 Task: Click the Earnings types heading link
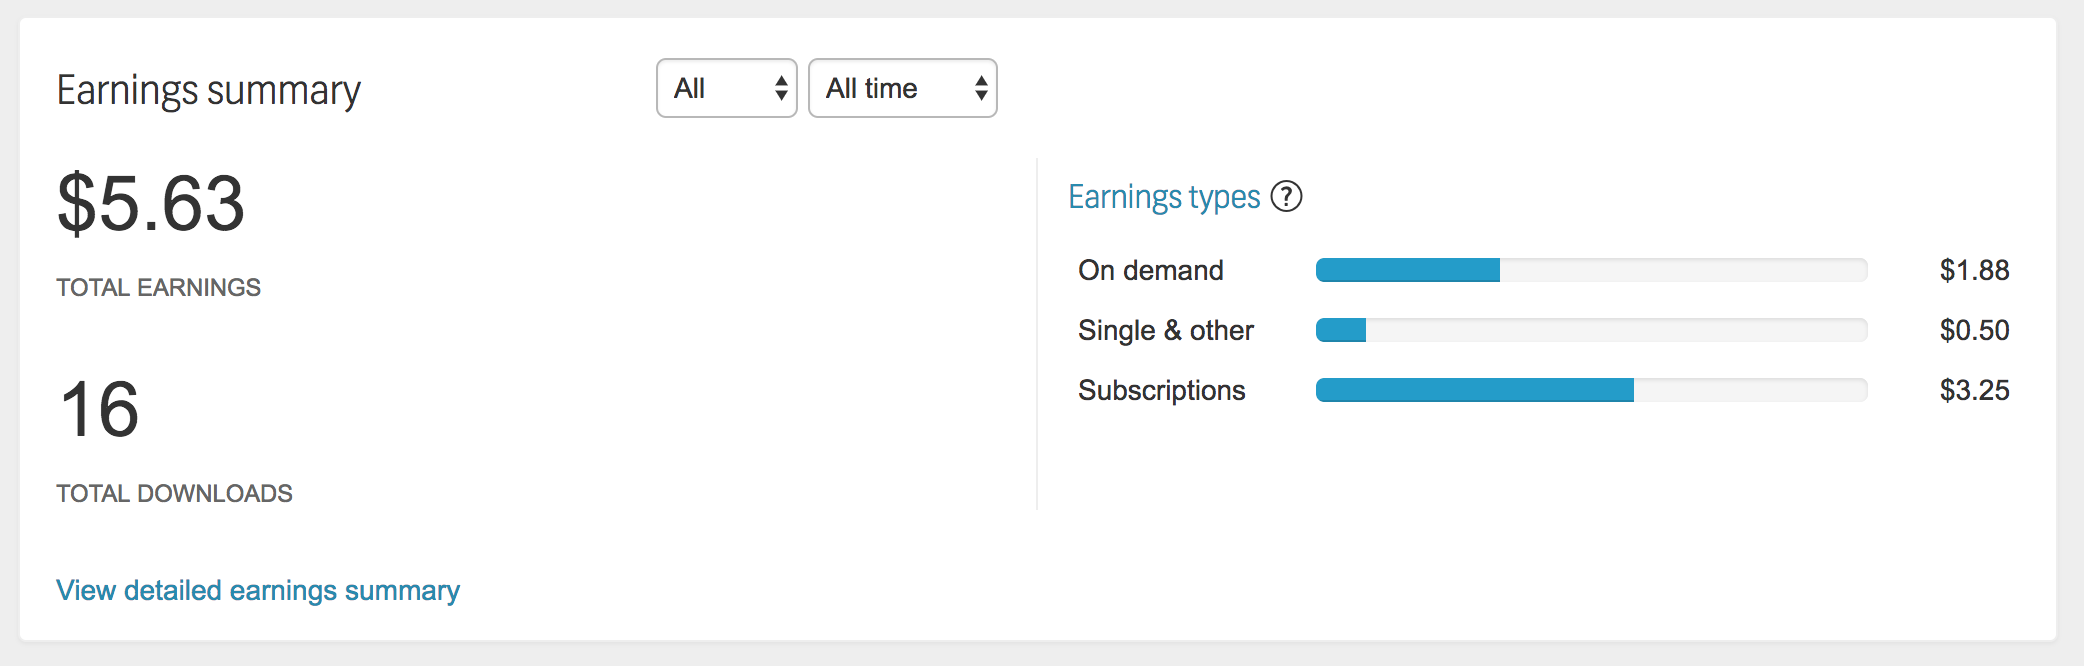click(1164, 196)
